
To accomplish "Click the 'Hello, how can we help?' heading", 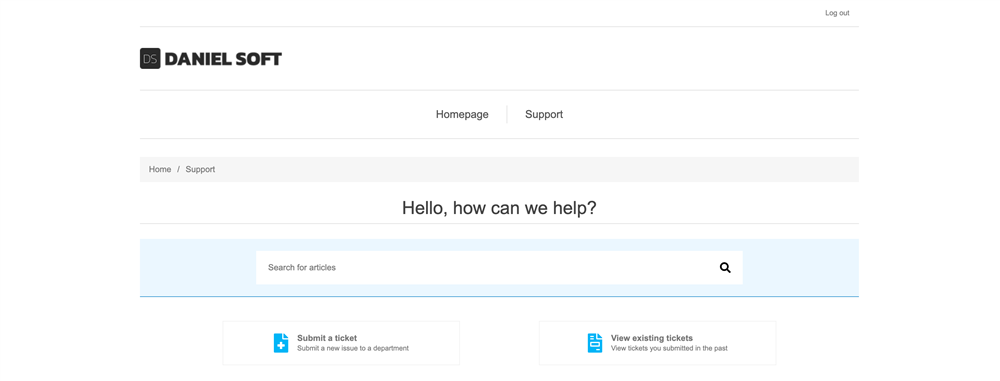I will coord(499,207).
